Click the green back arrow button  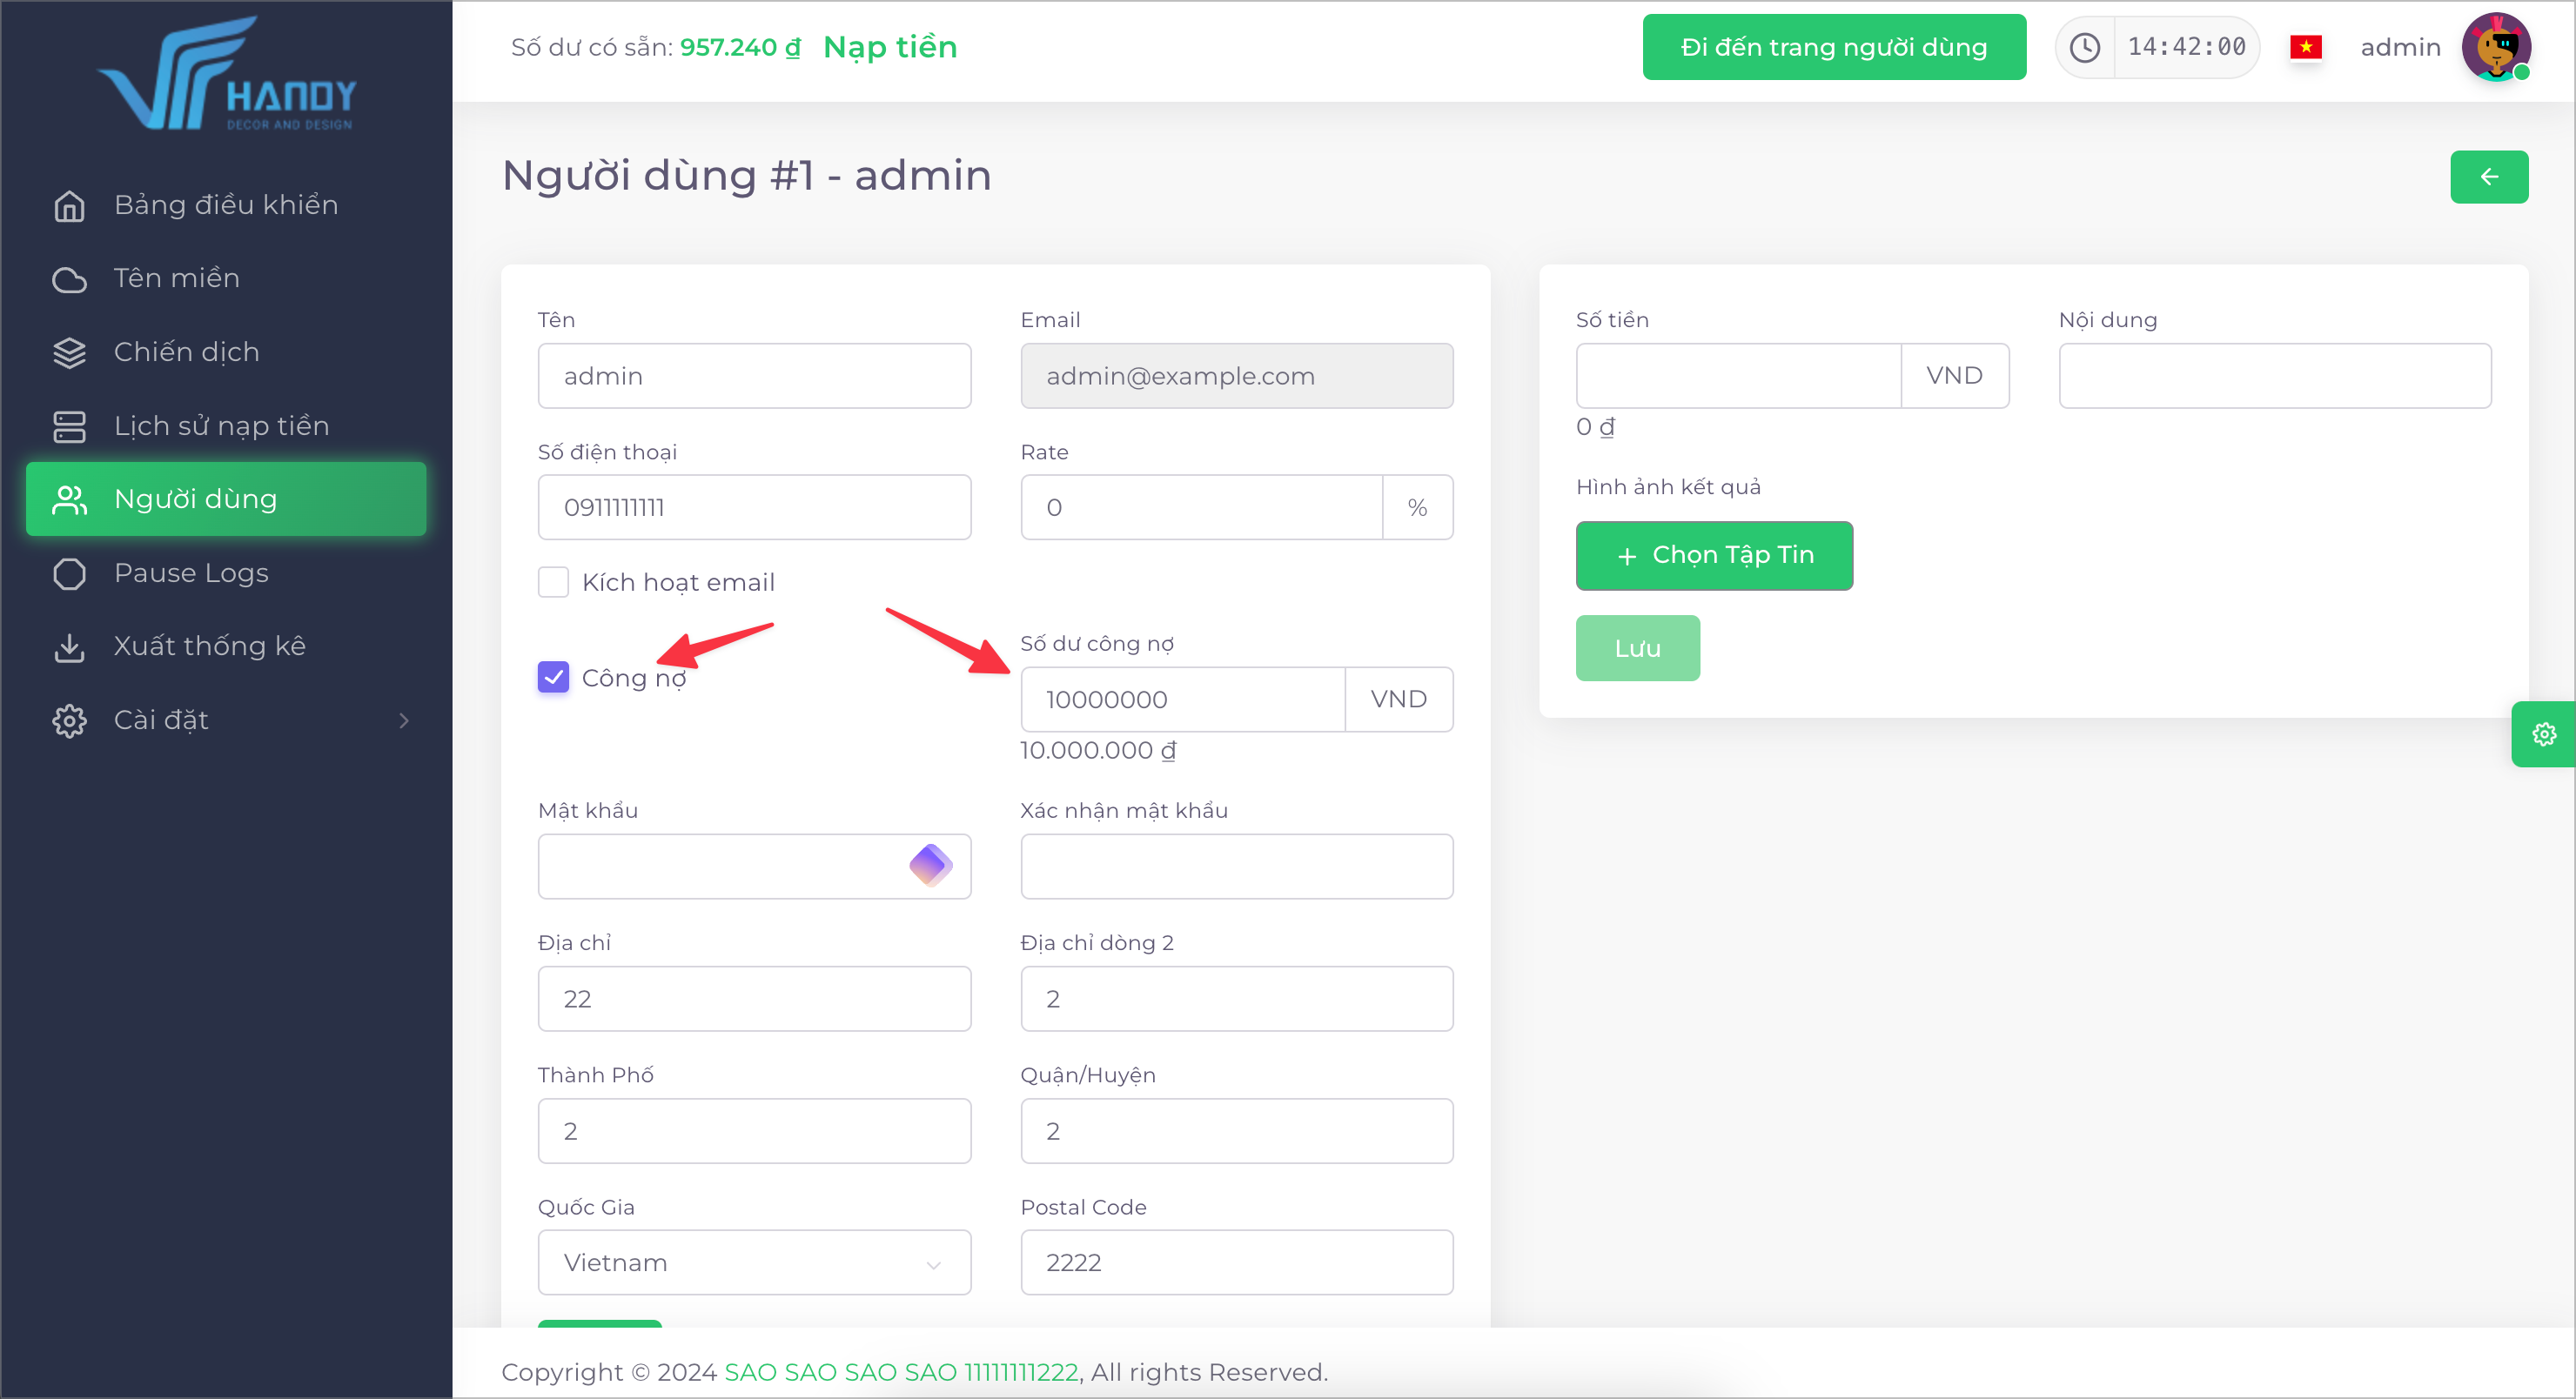[2489, 177]
